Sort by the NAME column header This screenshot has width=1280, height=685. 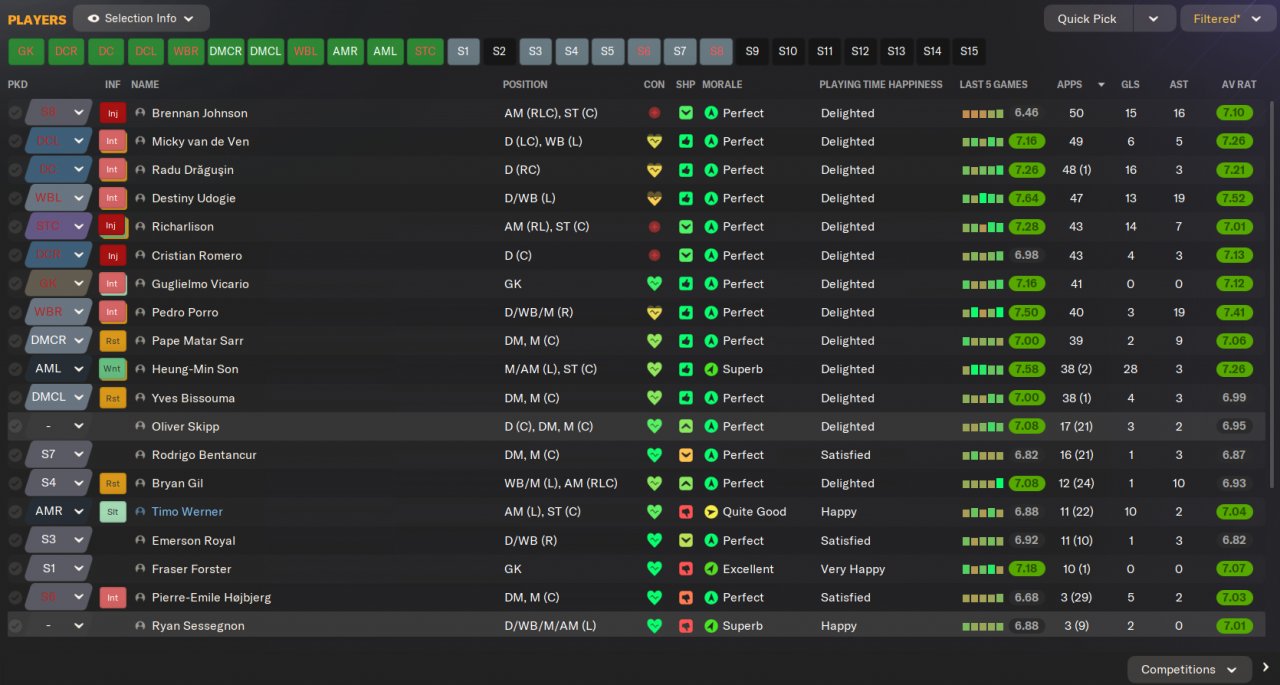pos(145,85)
